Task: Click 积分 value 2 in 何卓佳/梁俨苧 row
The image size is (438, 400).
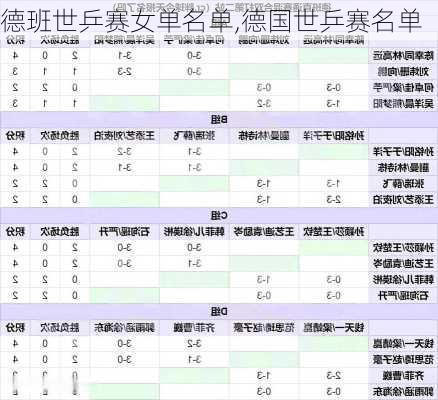Action: [15, 88]
